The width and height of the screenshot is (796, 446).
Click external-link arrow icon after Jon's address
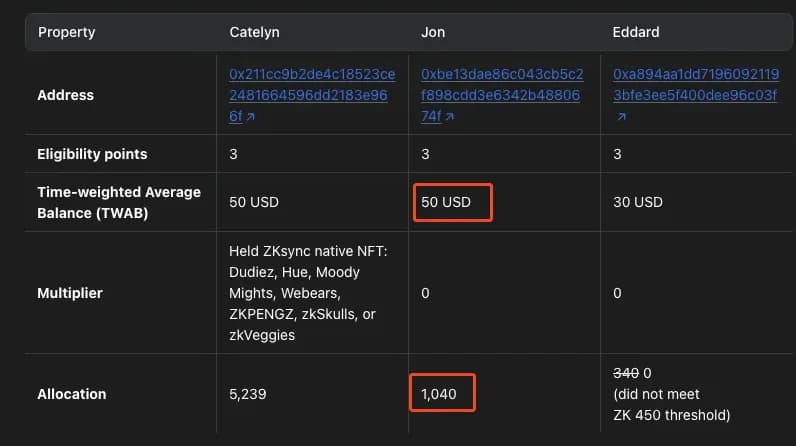coord(447,117)
